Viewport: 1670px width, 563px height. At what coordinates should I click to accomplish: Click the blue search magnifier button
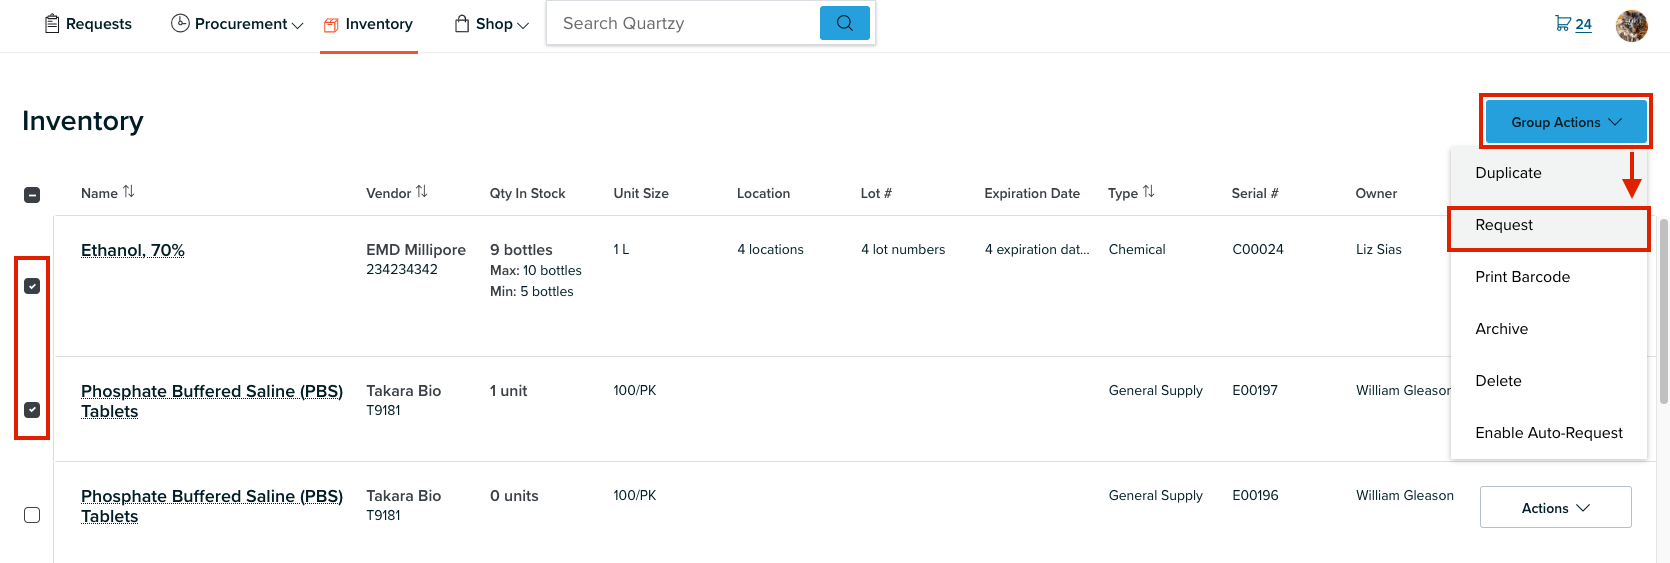click(x=845, y=23)
